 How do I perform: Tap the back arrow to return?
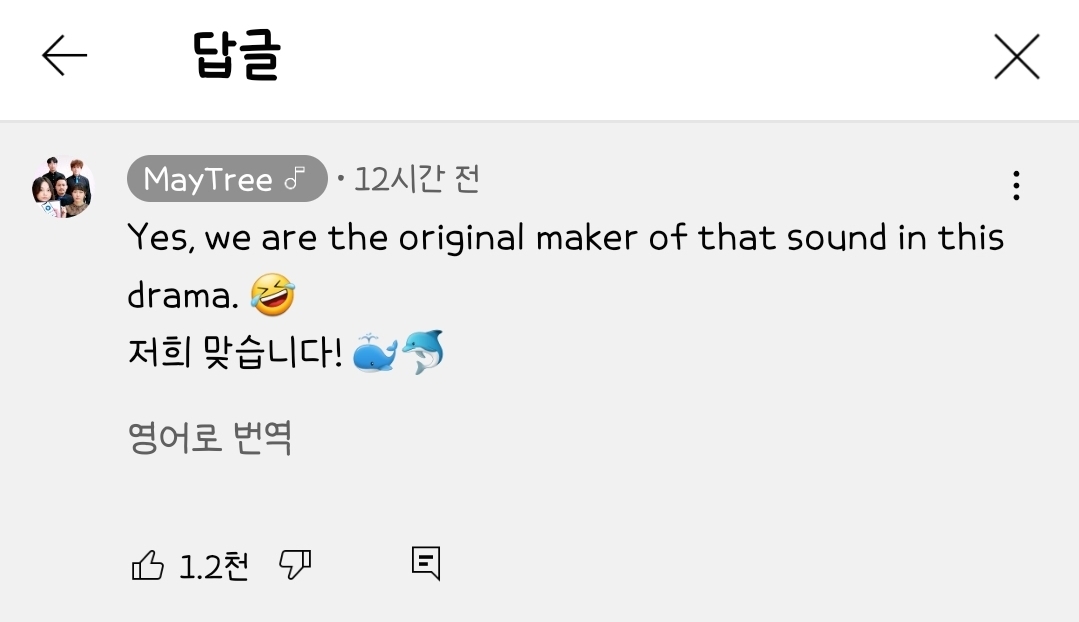[62, 56]
